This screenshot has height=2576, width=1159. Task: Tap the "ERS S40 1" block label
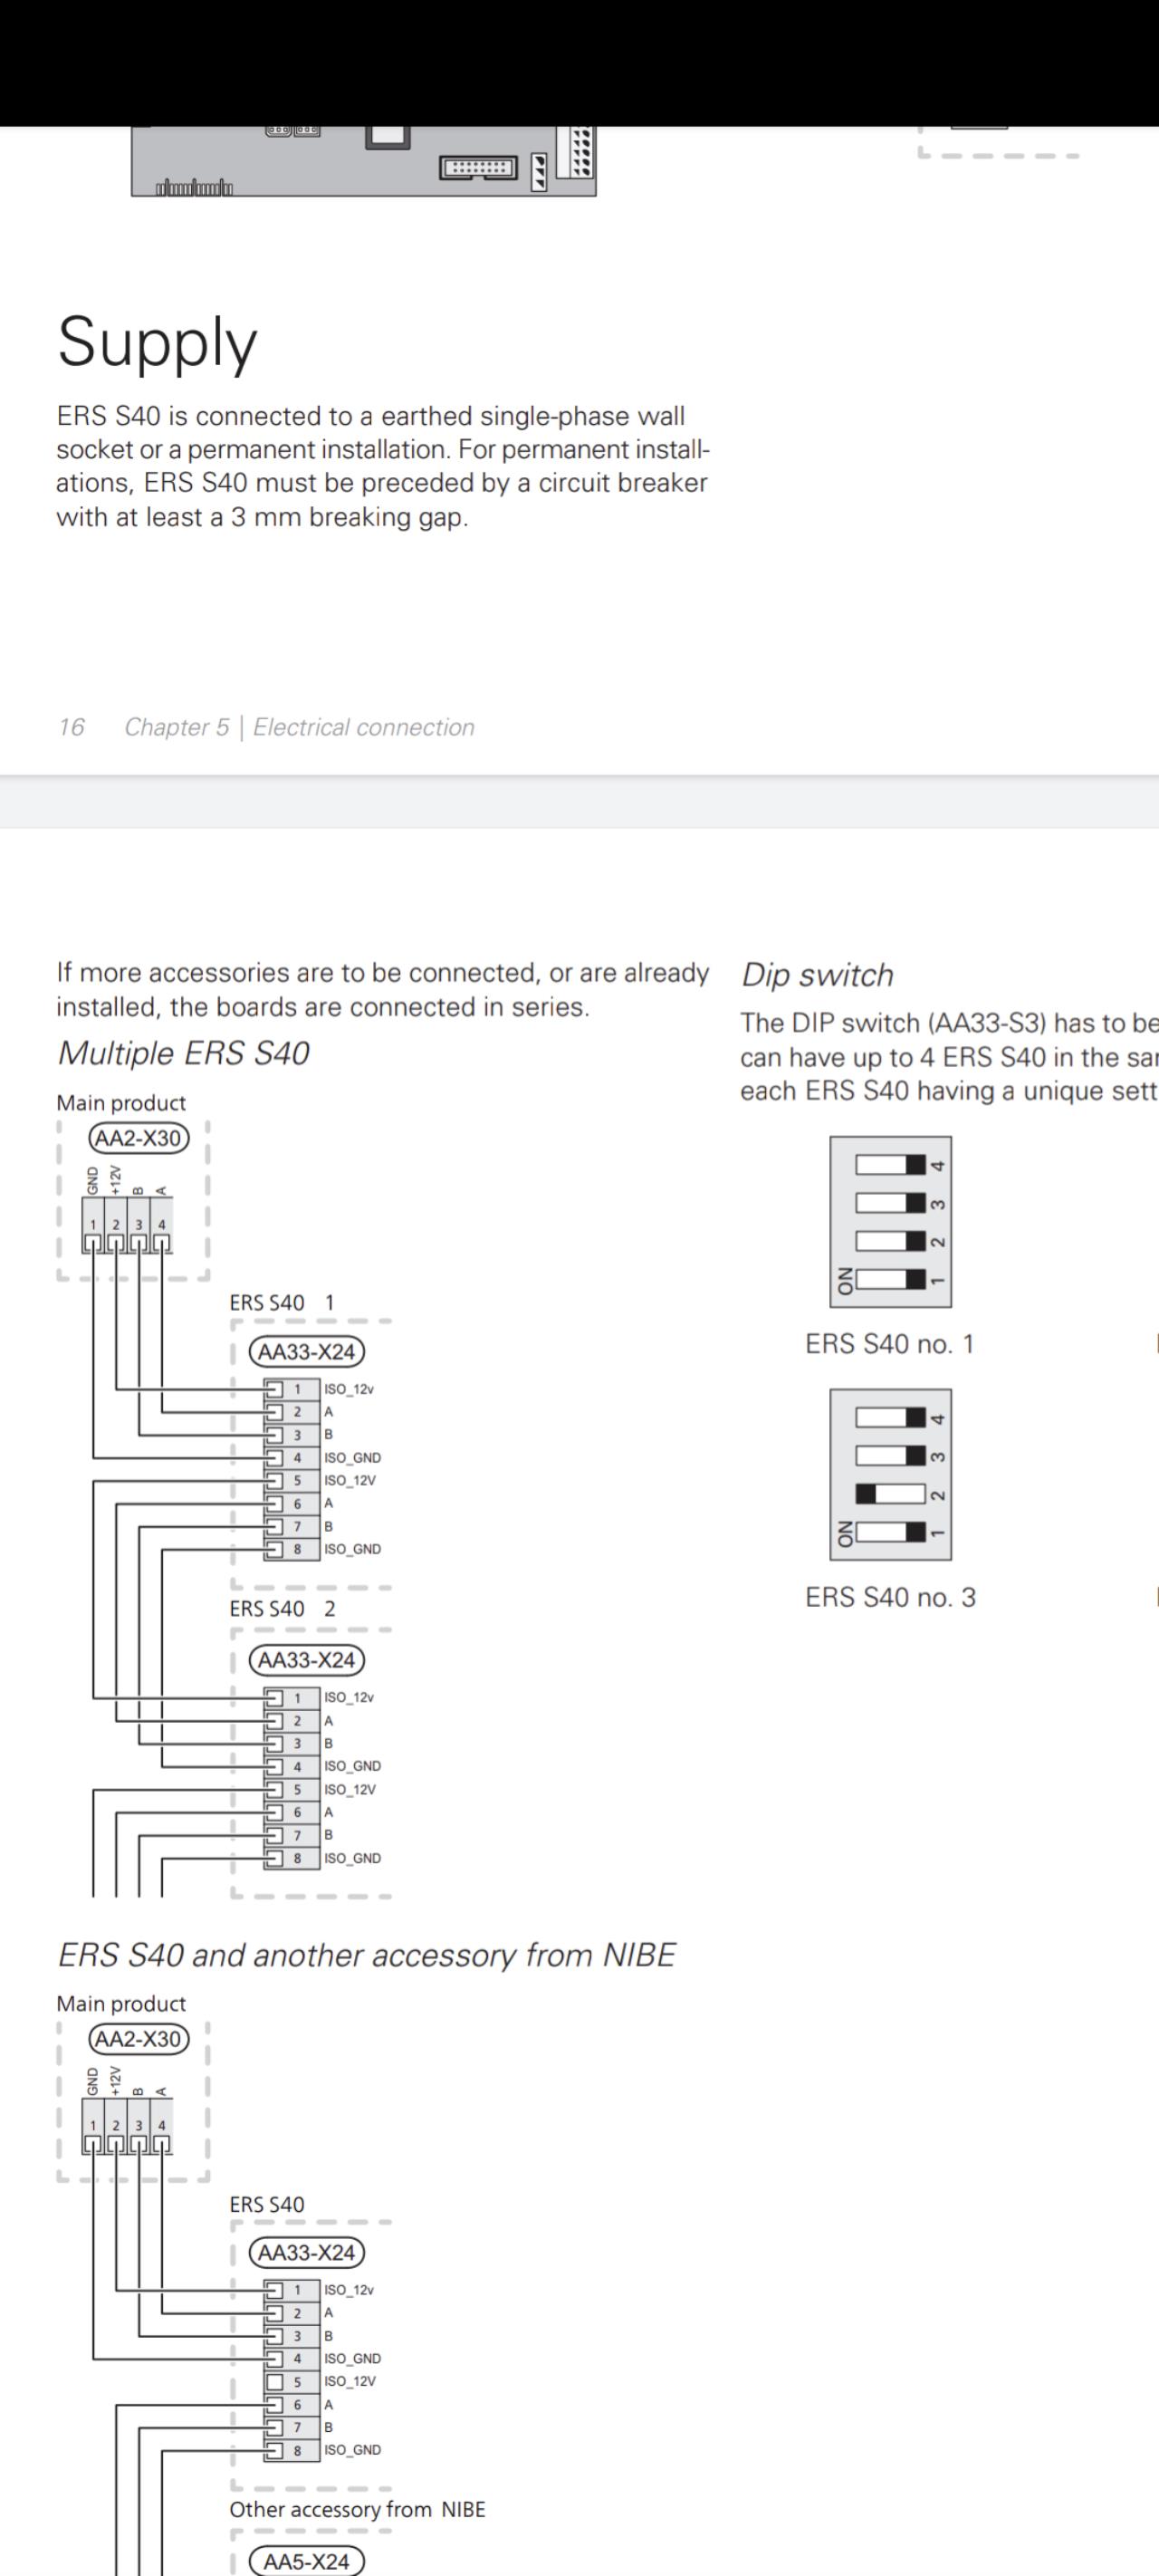[x=282, y=1303]
